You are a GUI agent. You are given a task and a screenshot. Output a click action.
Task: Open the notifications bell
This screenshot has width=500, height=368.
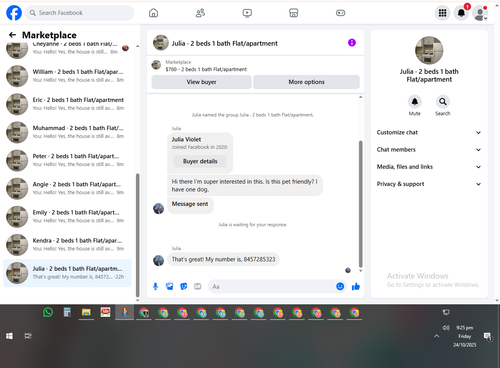[461, 13]
